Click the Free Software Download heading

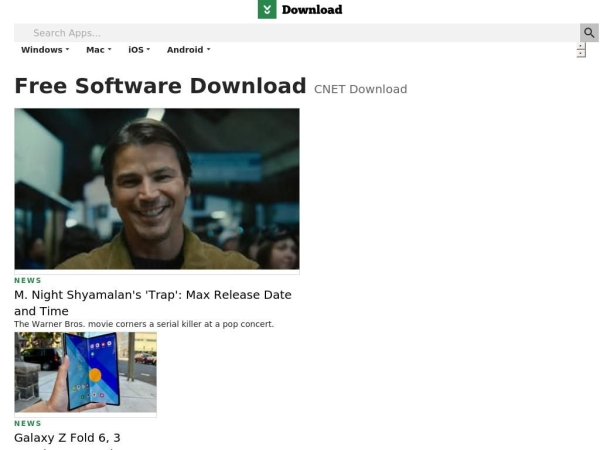coord(160,86)
